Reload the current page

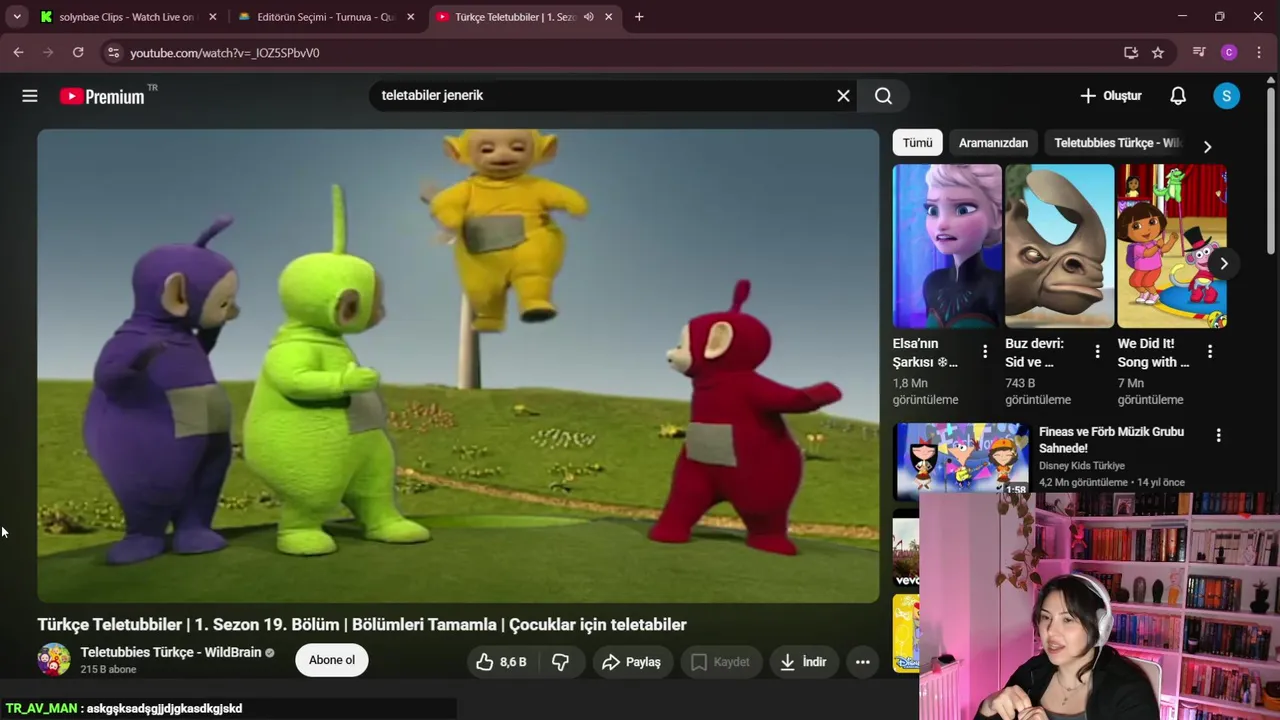pyautogui.click(x=78, y=53)
